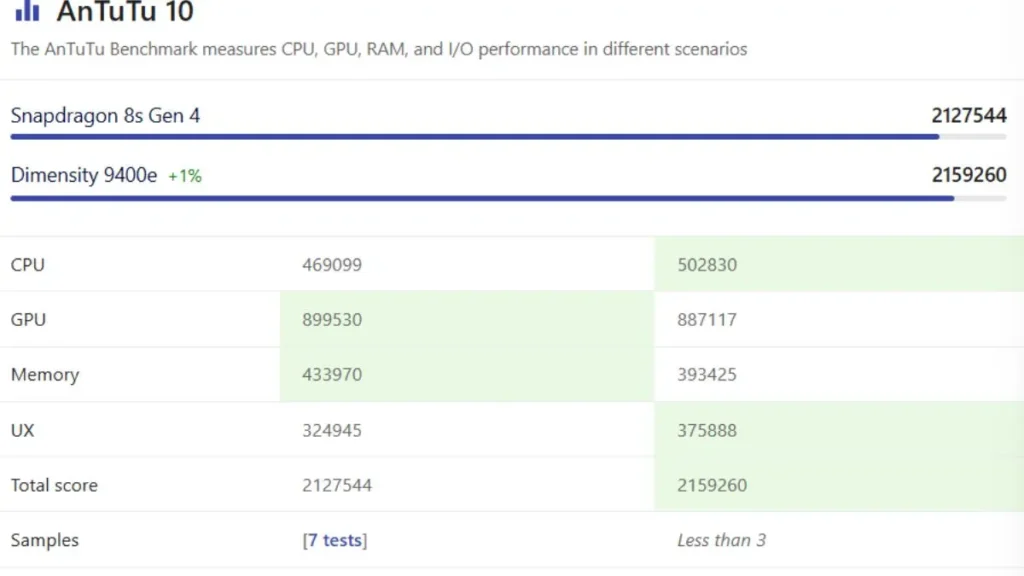Viewport: 1024px width, 576px height.
Task: Click the Total score row label
Action: (x=54, y=485)
